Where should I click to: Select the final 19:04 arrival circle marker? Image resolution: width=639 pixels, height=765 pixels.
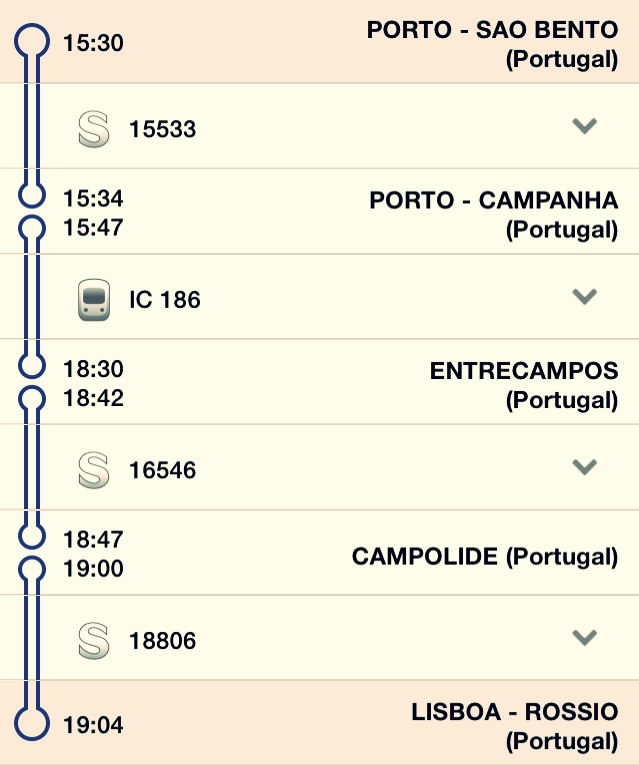pos(33,724)
